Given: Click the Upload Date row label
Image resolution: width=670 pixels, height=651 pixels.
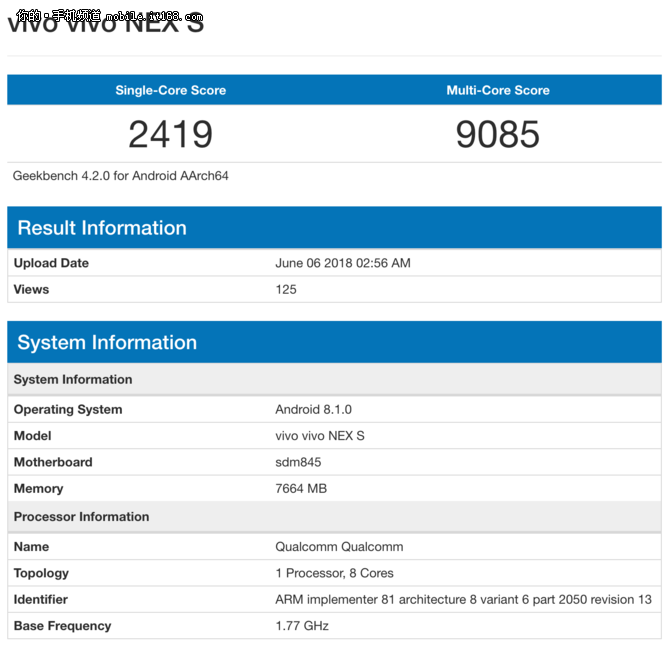Looking at the screenshot, I should pos(51,263).
